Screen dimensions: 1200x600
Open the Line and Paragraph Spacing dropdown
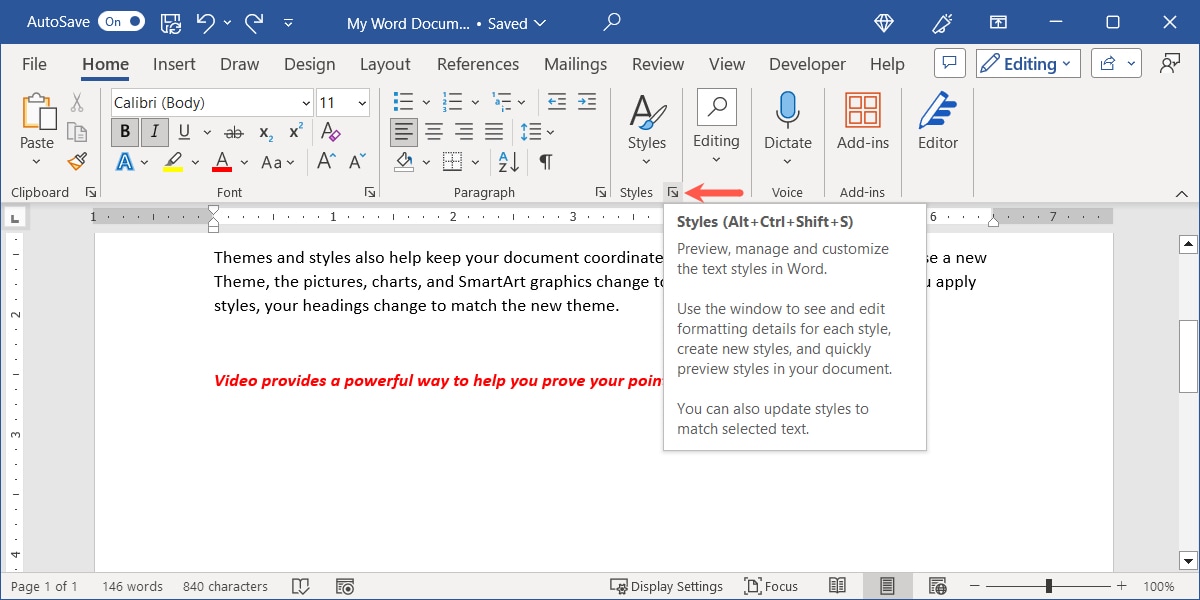coord(537,131)
